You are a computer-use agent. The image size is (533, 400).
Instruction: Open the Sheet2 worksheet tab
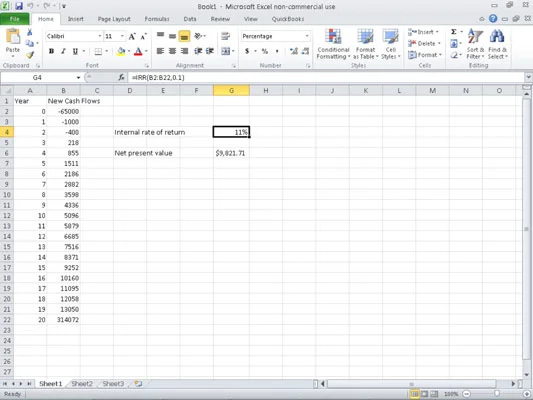82,384
